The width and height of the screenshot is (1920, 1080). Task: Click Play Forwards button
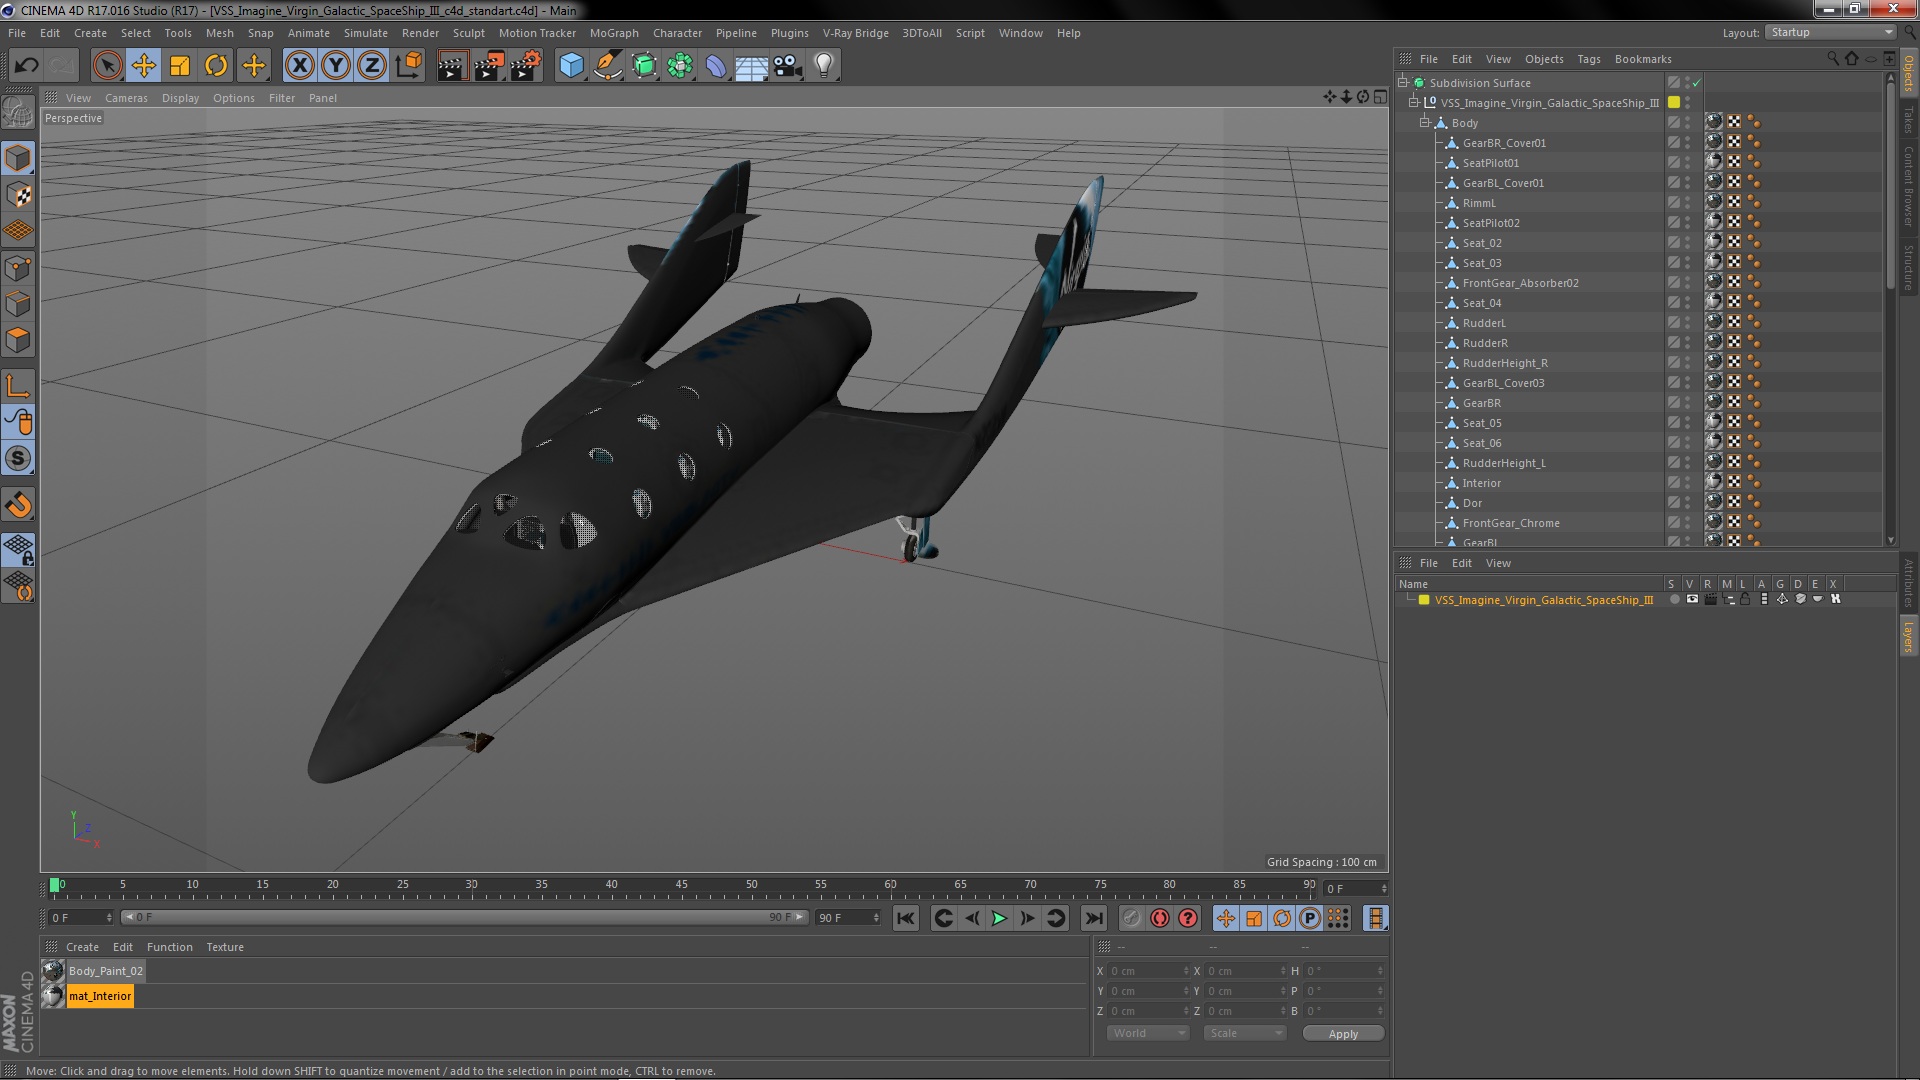(x=999, y=918)
